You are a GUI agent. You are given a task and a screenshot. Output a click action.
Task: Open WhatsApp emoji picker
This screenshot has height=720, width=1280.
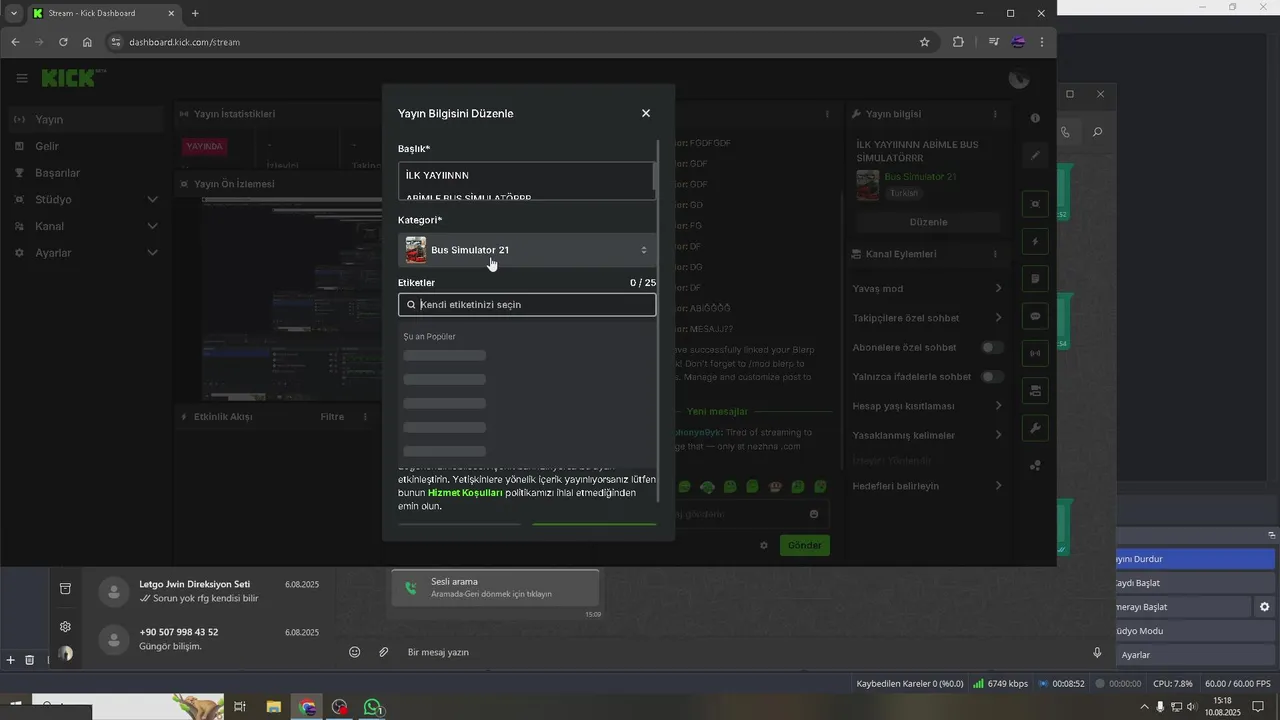tap(354, 652)
